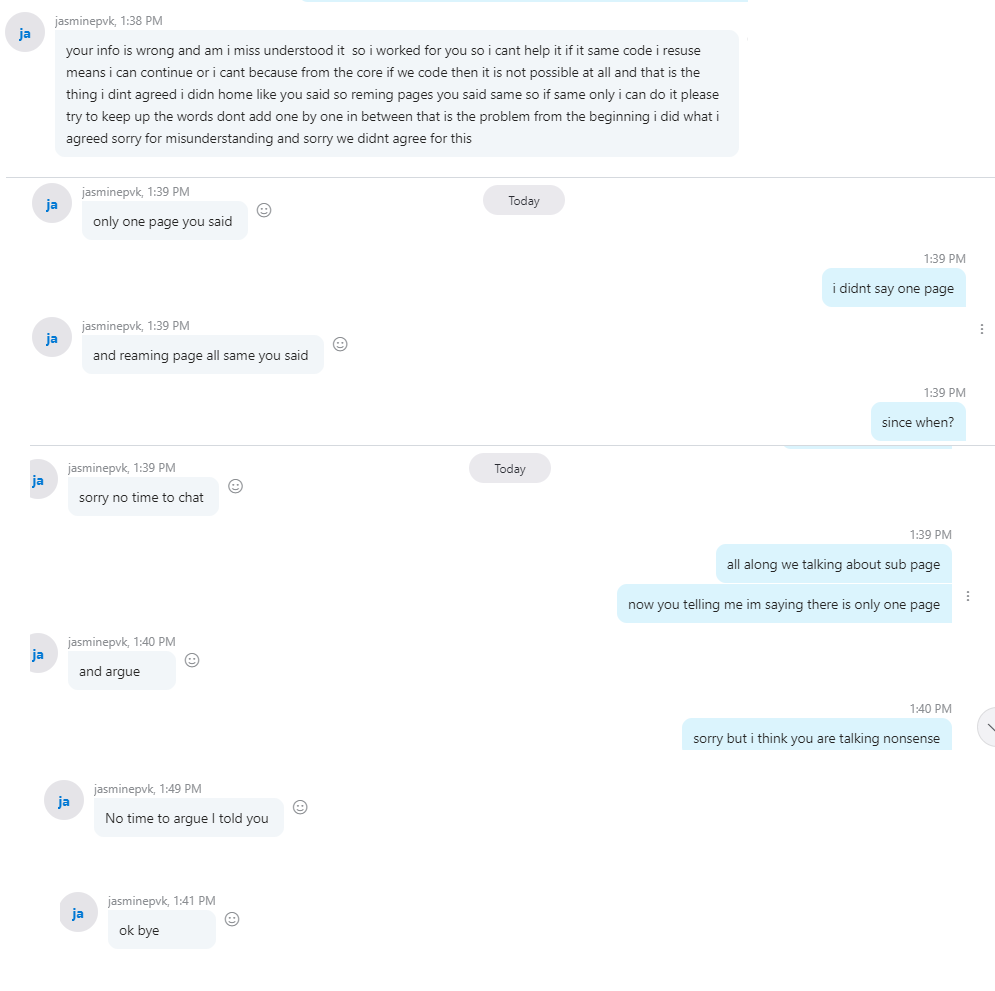Click sender name "jasminepvk, 1:49 PM"

click(x=148, y=789)
